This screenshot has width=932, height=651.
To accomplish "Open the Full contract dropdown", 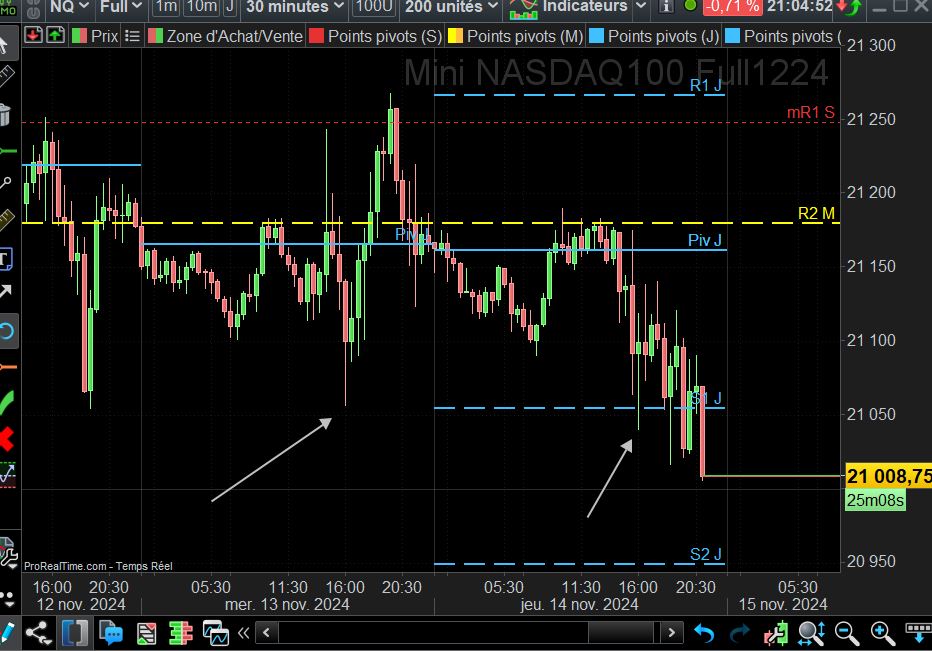I will (x=121, y=7).
